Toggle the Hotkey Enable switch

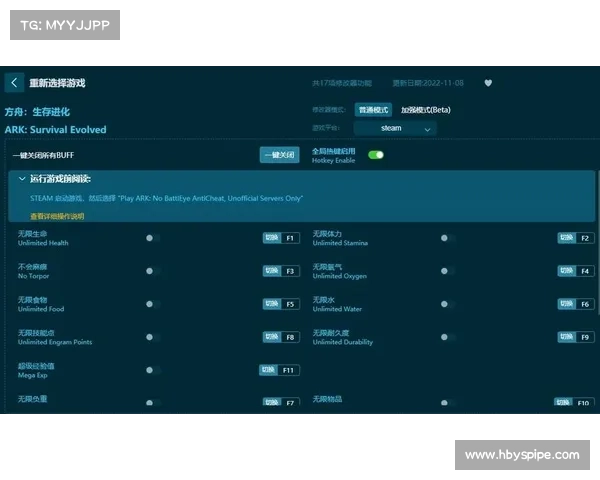376,155
